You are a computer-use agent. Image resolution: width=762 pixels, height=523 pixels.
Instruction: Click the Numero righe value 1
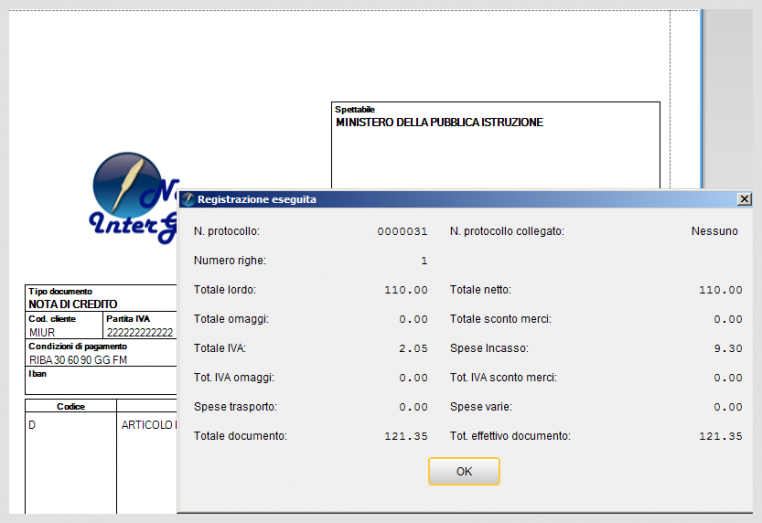(424, 261)
